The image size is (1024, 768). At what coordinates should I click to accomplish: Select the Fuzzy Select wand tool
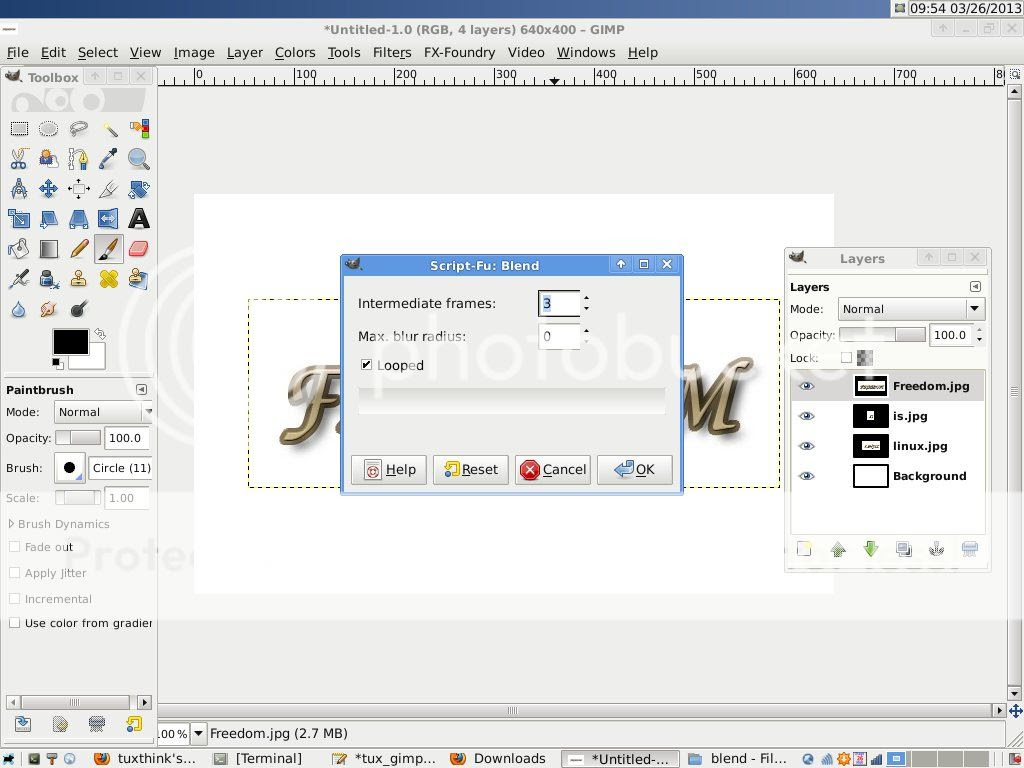pos(109,129)
